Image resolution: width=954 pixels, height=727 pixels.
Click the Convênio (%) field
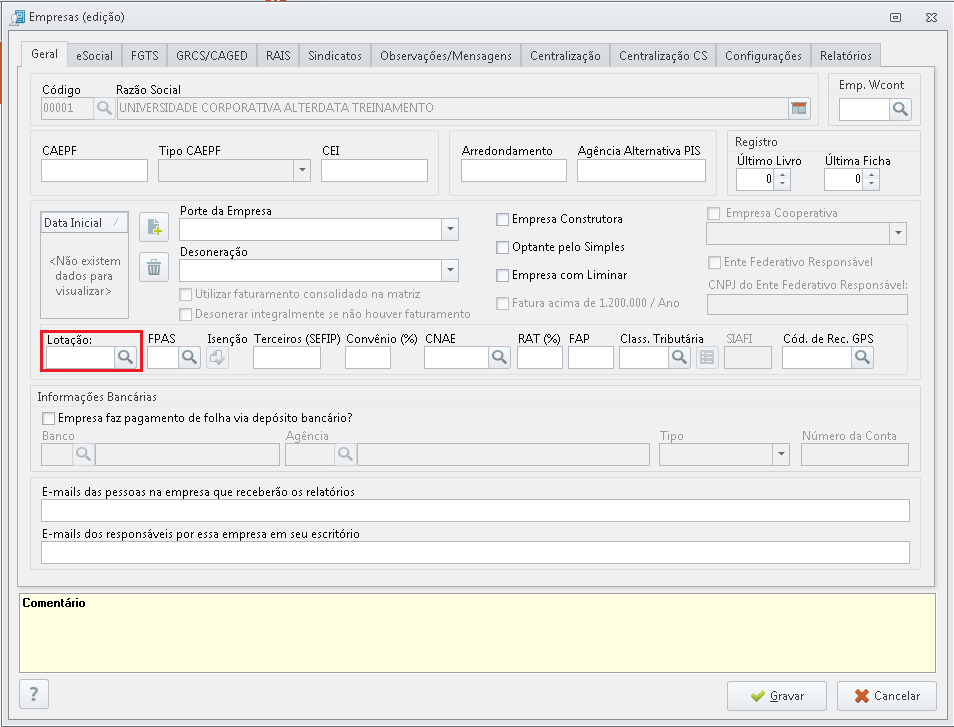(x=367, y=358)
